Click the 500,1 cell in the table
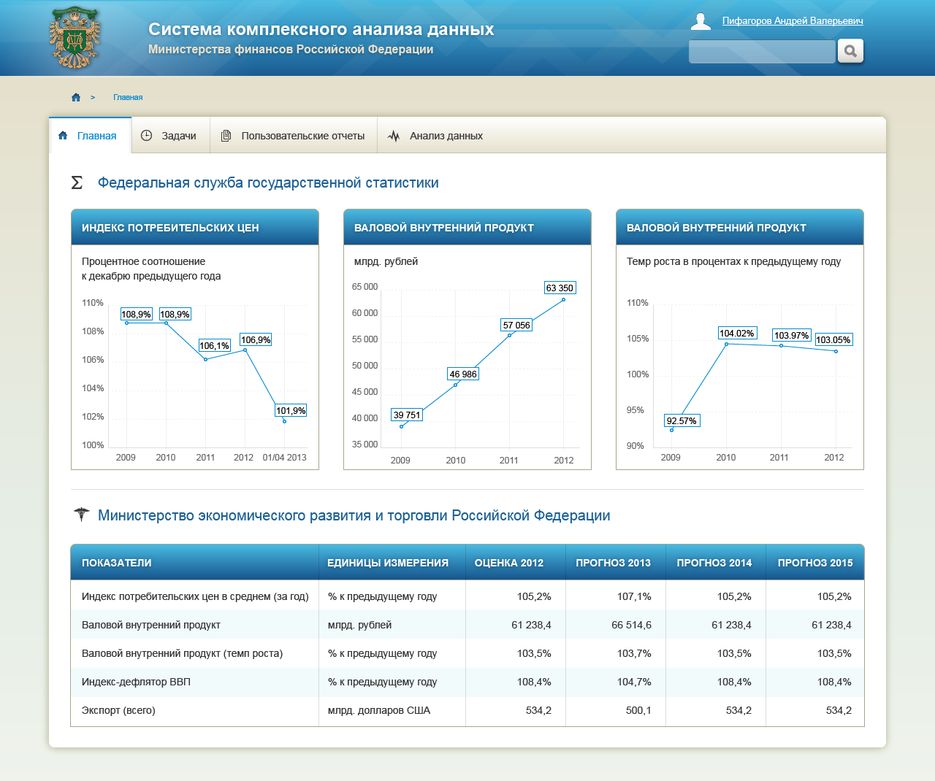Viewport: 935px width, 781px height. (x=639, y=711)
